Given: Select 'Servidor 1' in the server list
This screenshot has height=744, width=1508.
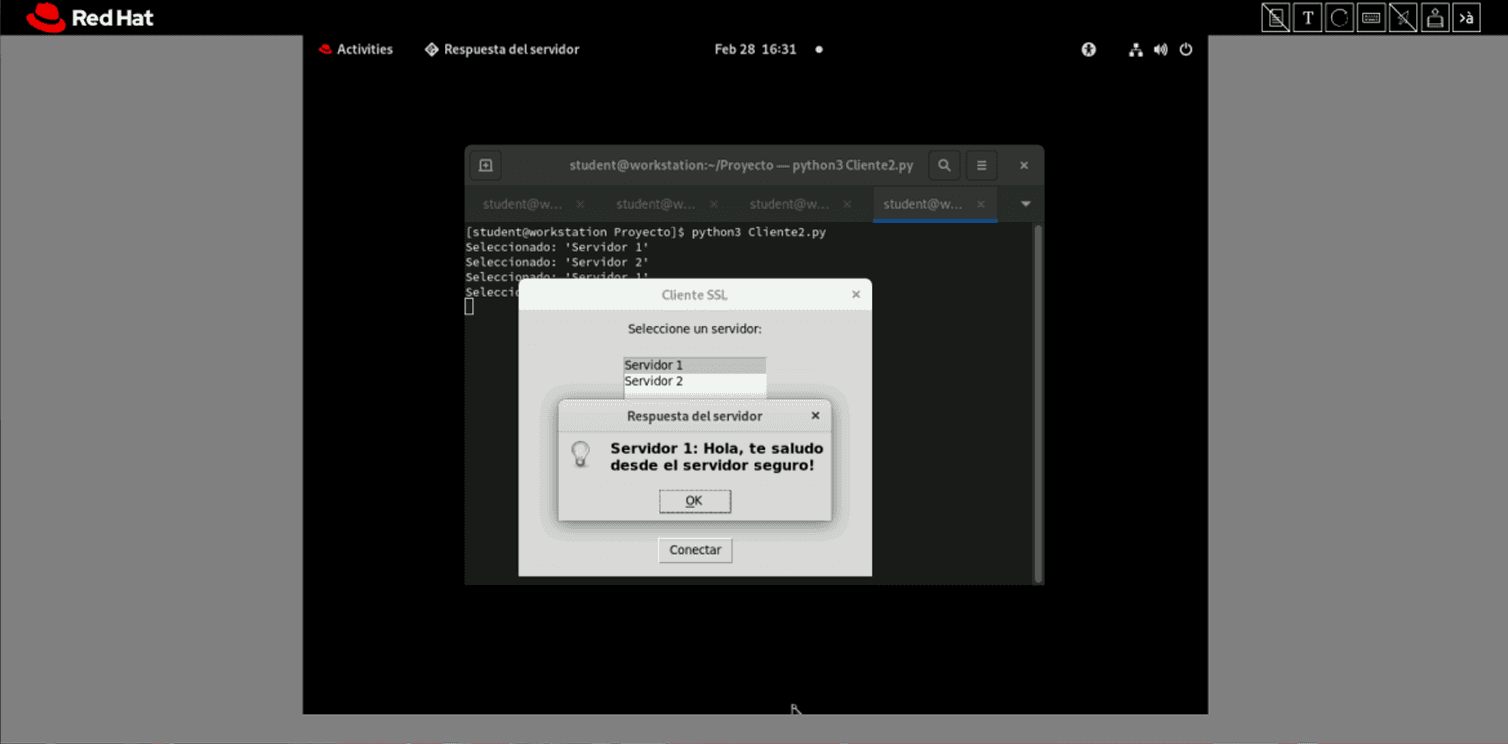Looking at the screenshot, I should tap(695, 365).
